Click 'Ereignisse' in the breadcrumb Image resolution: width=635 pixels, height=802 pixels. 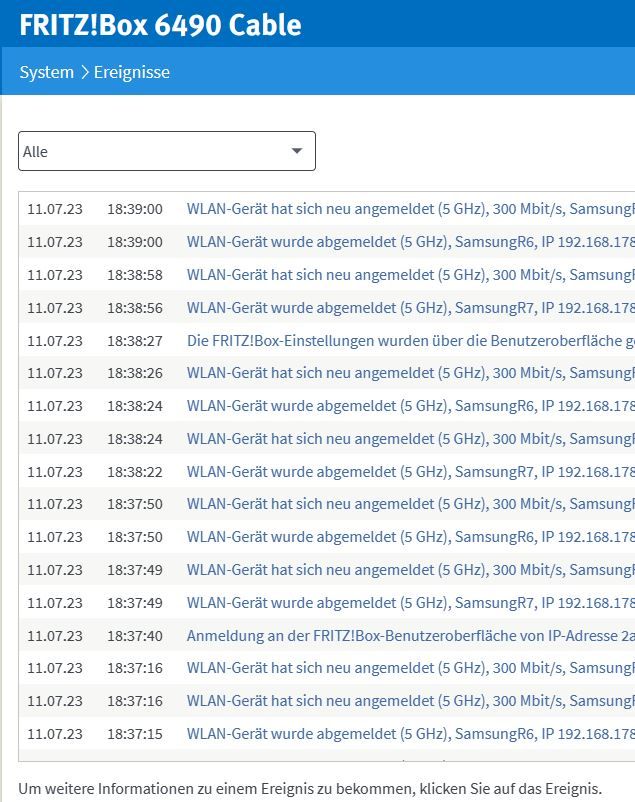132,72
